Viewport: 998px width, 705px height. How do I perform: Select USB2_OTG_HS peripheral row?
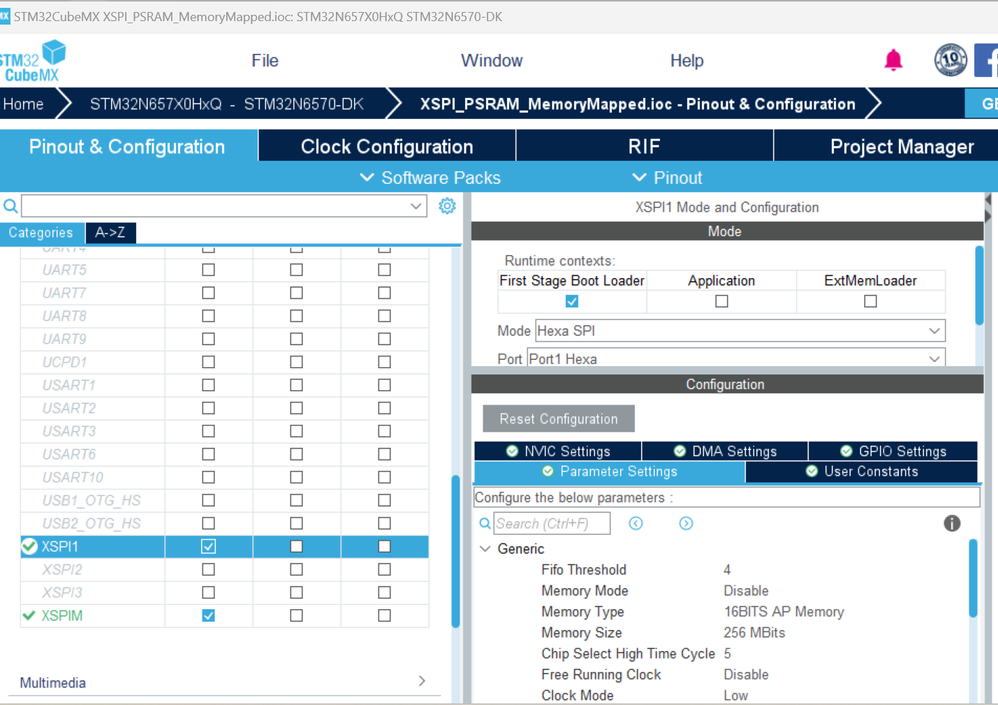[92, 523]
